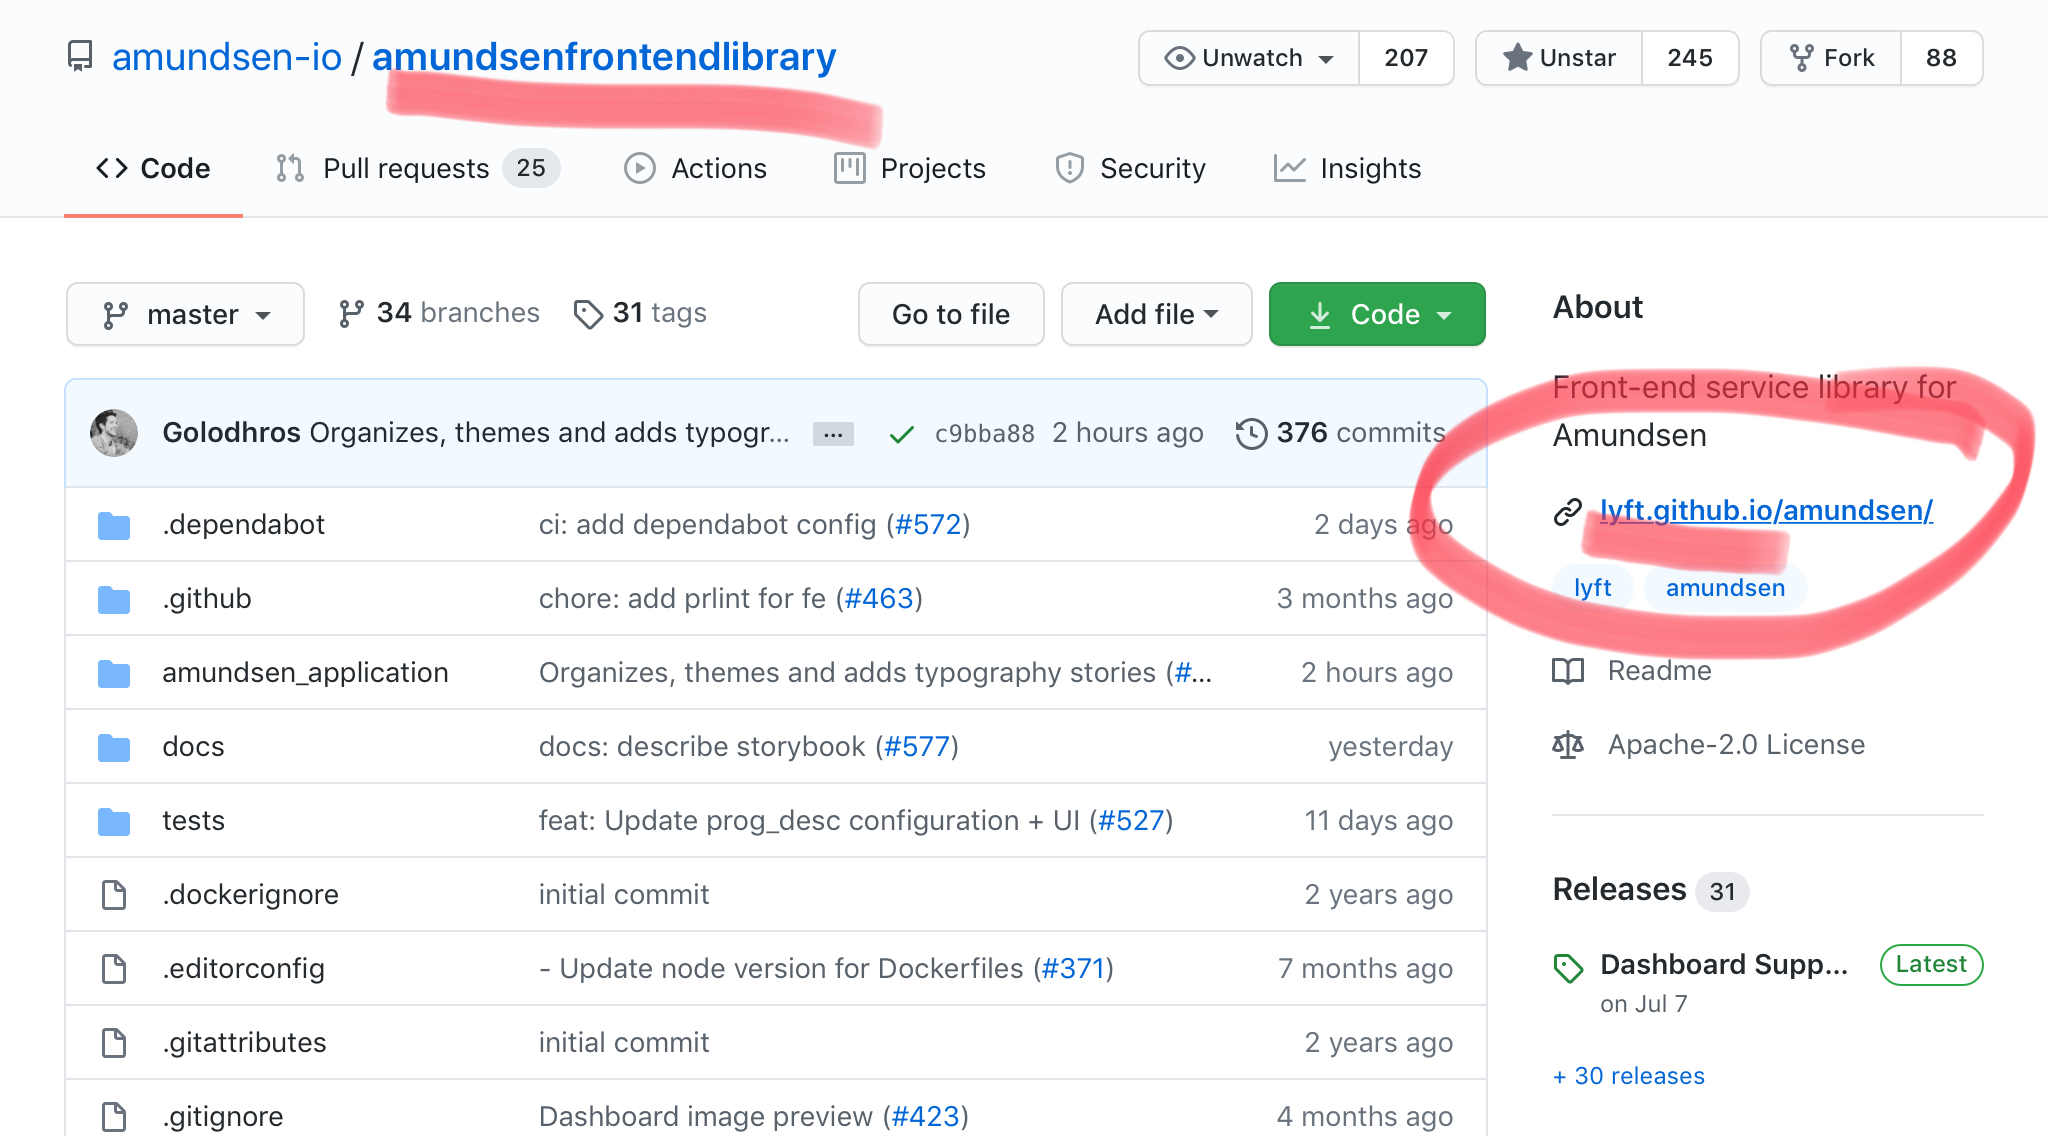Expand the master branch dropdown
The height and width of the screenshot is (1136, 2048).
185,314
